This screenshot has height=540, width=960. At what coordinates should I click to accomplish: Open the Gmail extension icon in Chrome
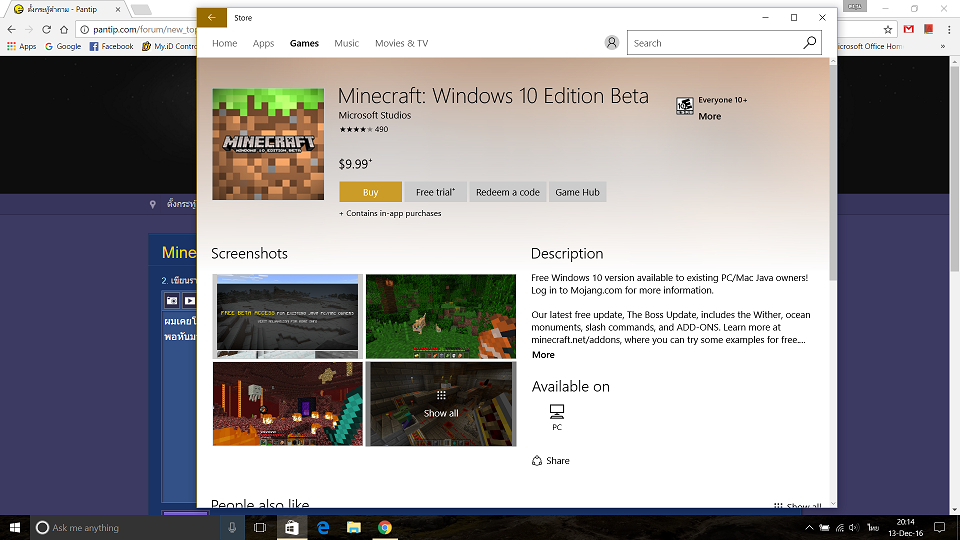909,29
